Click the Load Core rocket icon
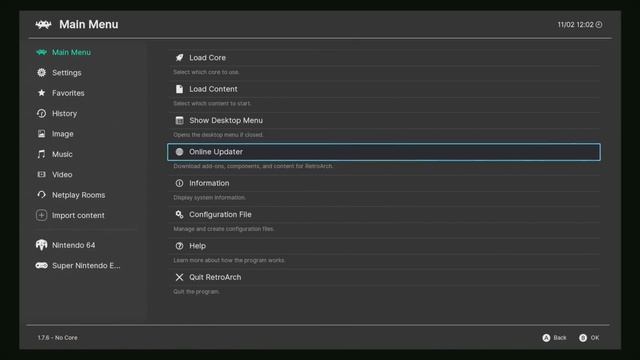 click(x=179, y=58)
